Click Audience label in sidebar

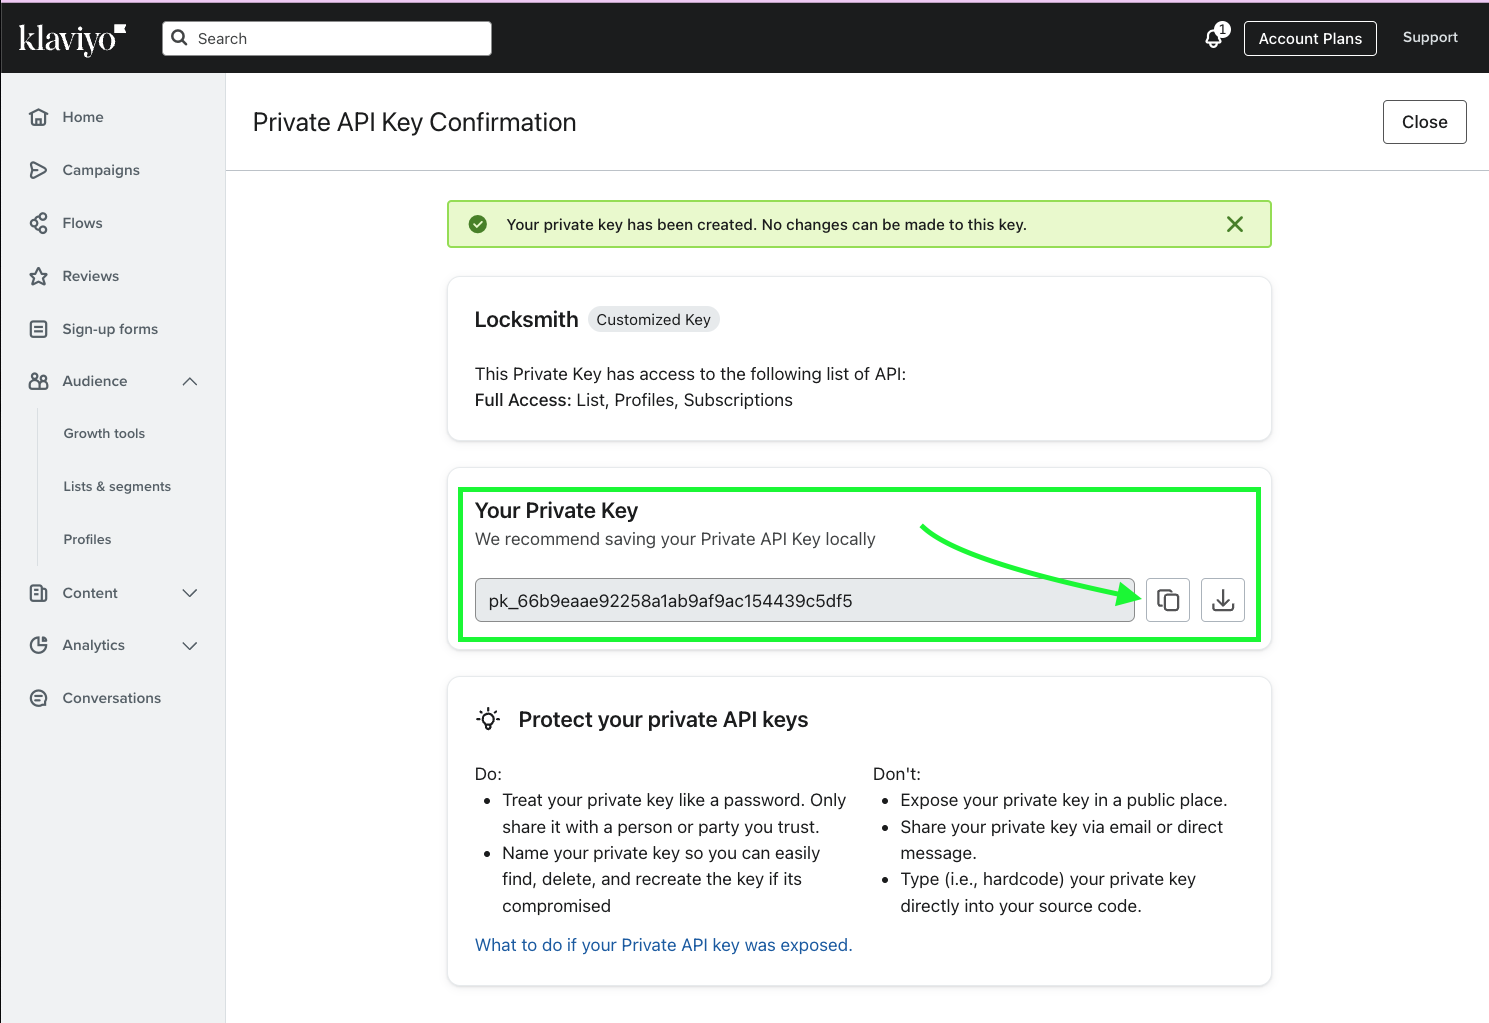(95, 381)
